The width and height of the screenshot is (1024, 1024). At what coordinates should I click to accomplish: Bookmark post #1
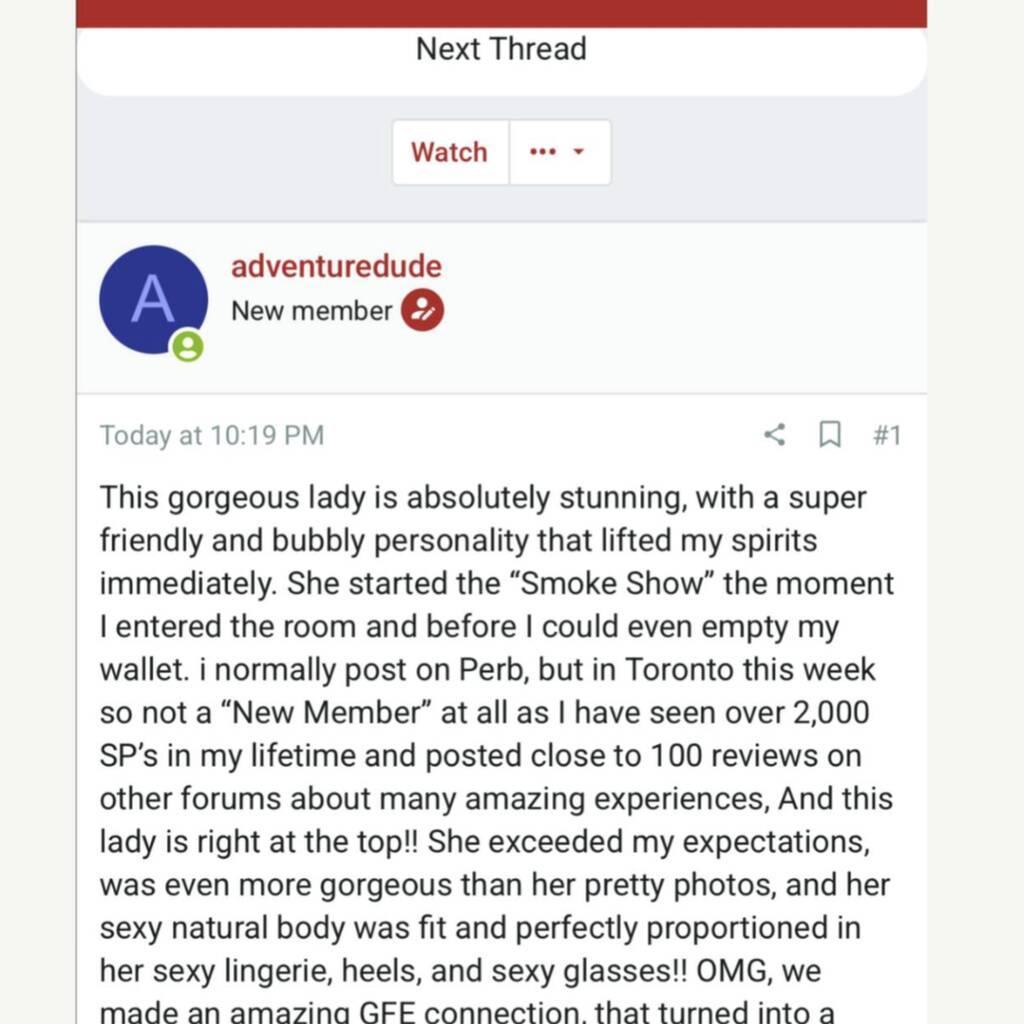829,434
